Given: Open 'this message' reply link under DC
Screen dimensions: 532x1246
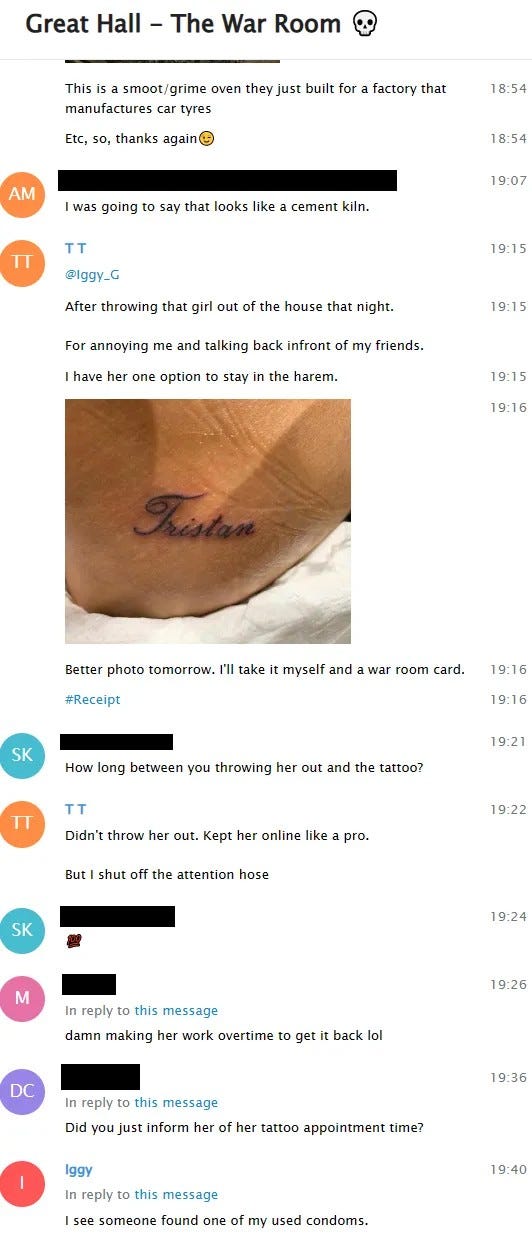Looking at the screenshot, I should click(x=176, y=1103).
